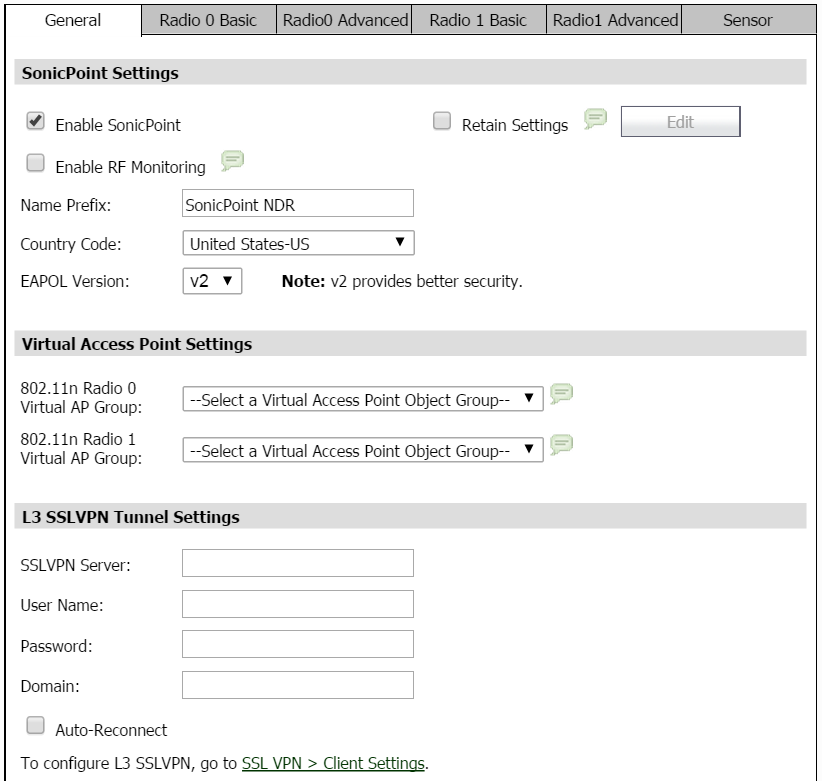Click the Virtual Access Point Settings header
Viewport: 822px width, 781px height.
coord(410,343)
